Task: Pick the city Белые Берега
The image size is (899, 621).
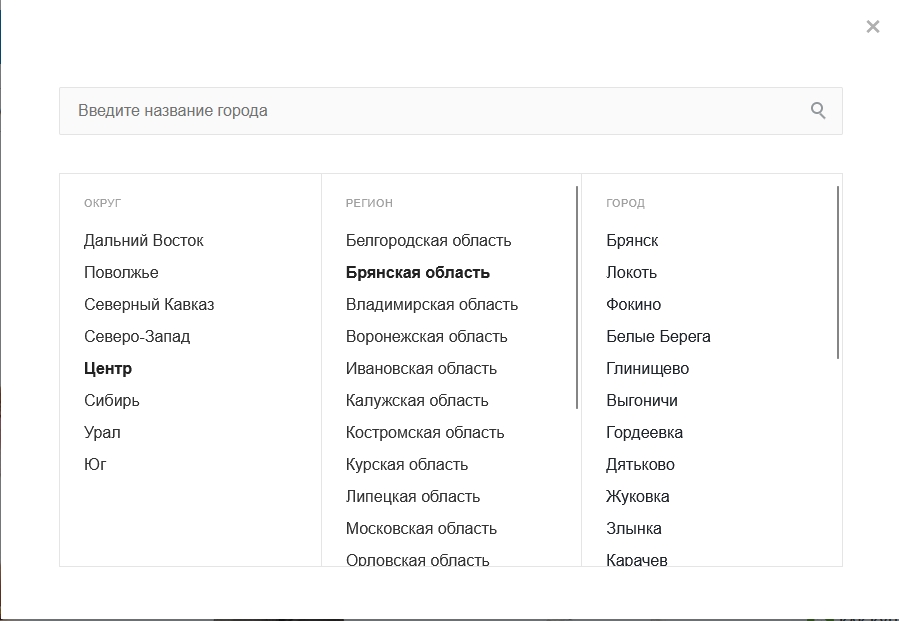Action: coord(658,337)
